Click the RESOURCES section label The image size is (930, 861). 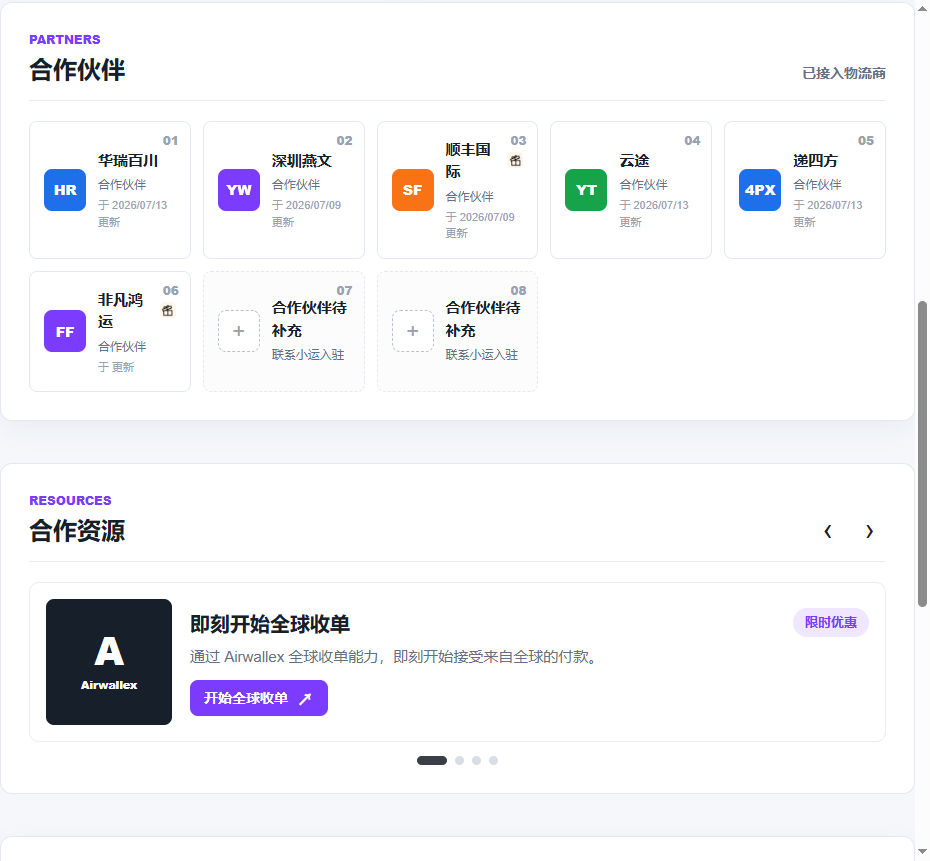70,500
